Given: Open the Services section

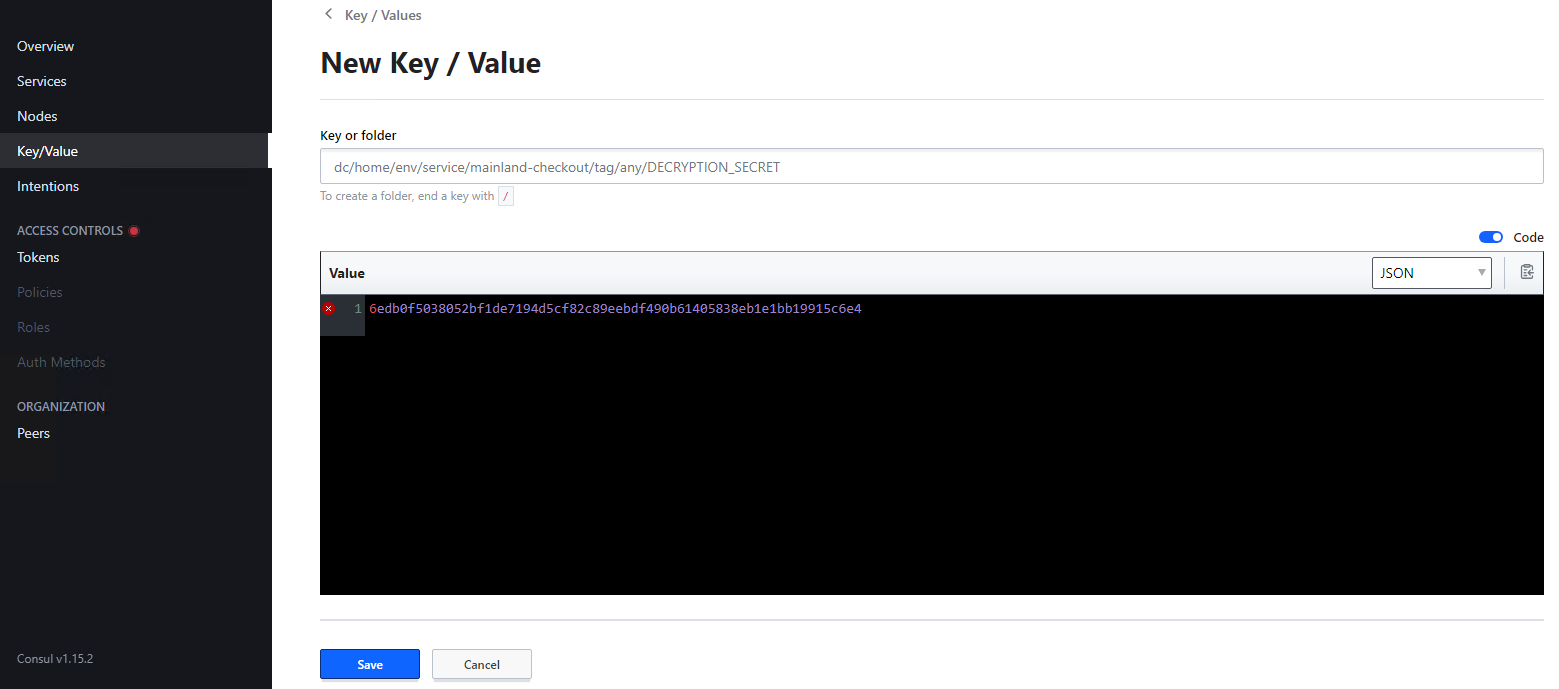Looking at the screenshot, I should pyautogui.click(x=41, y=81).
